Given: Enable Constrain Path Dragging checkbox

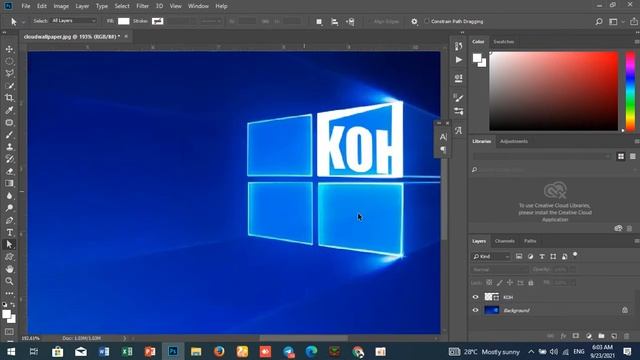Looking at the screenshot, I should click(x=427, y=21).
